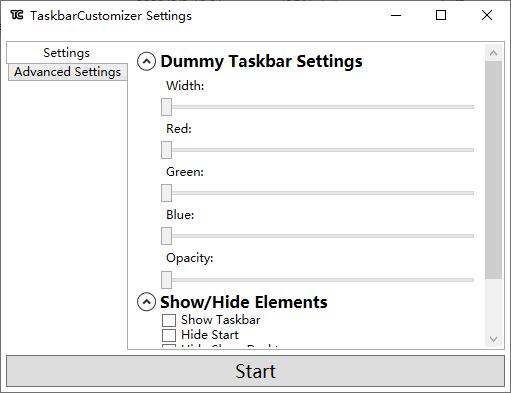Collapse the Show/Hide Elements section
The image size is (511, 393).
coord(146,302)
